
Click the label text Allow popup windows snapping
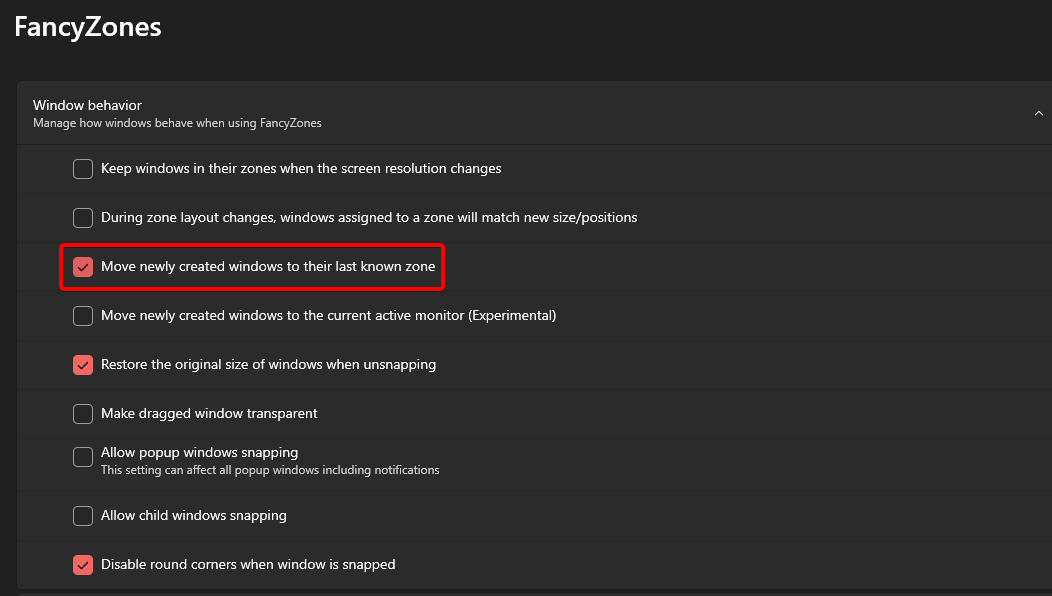199,451
